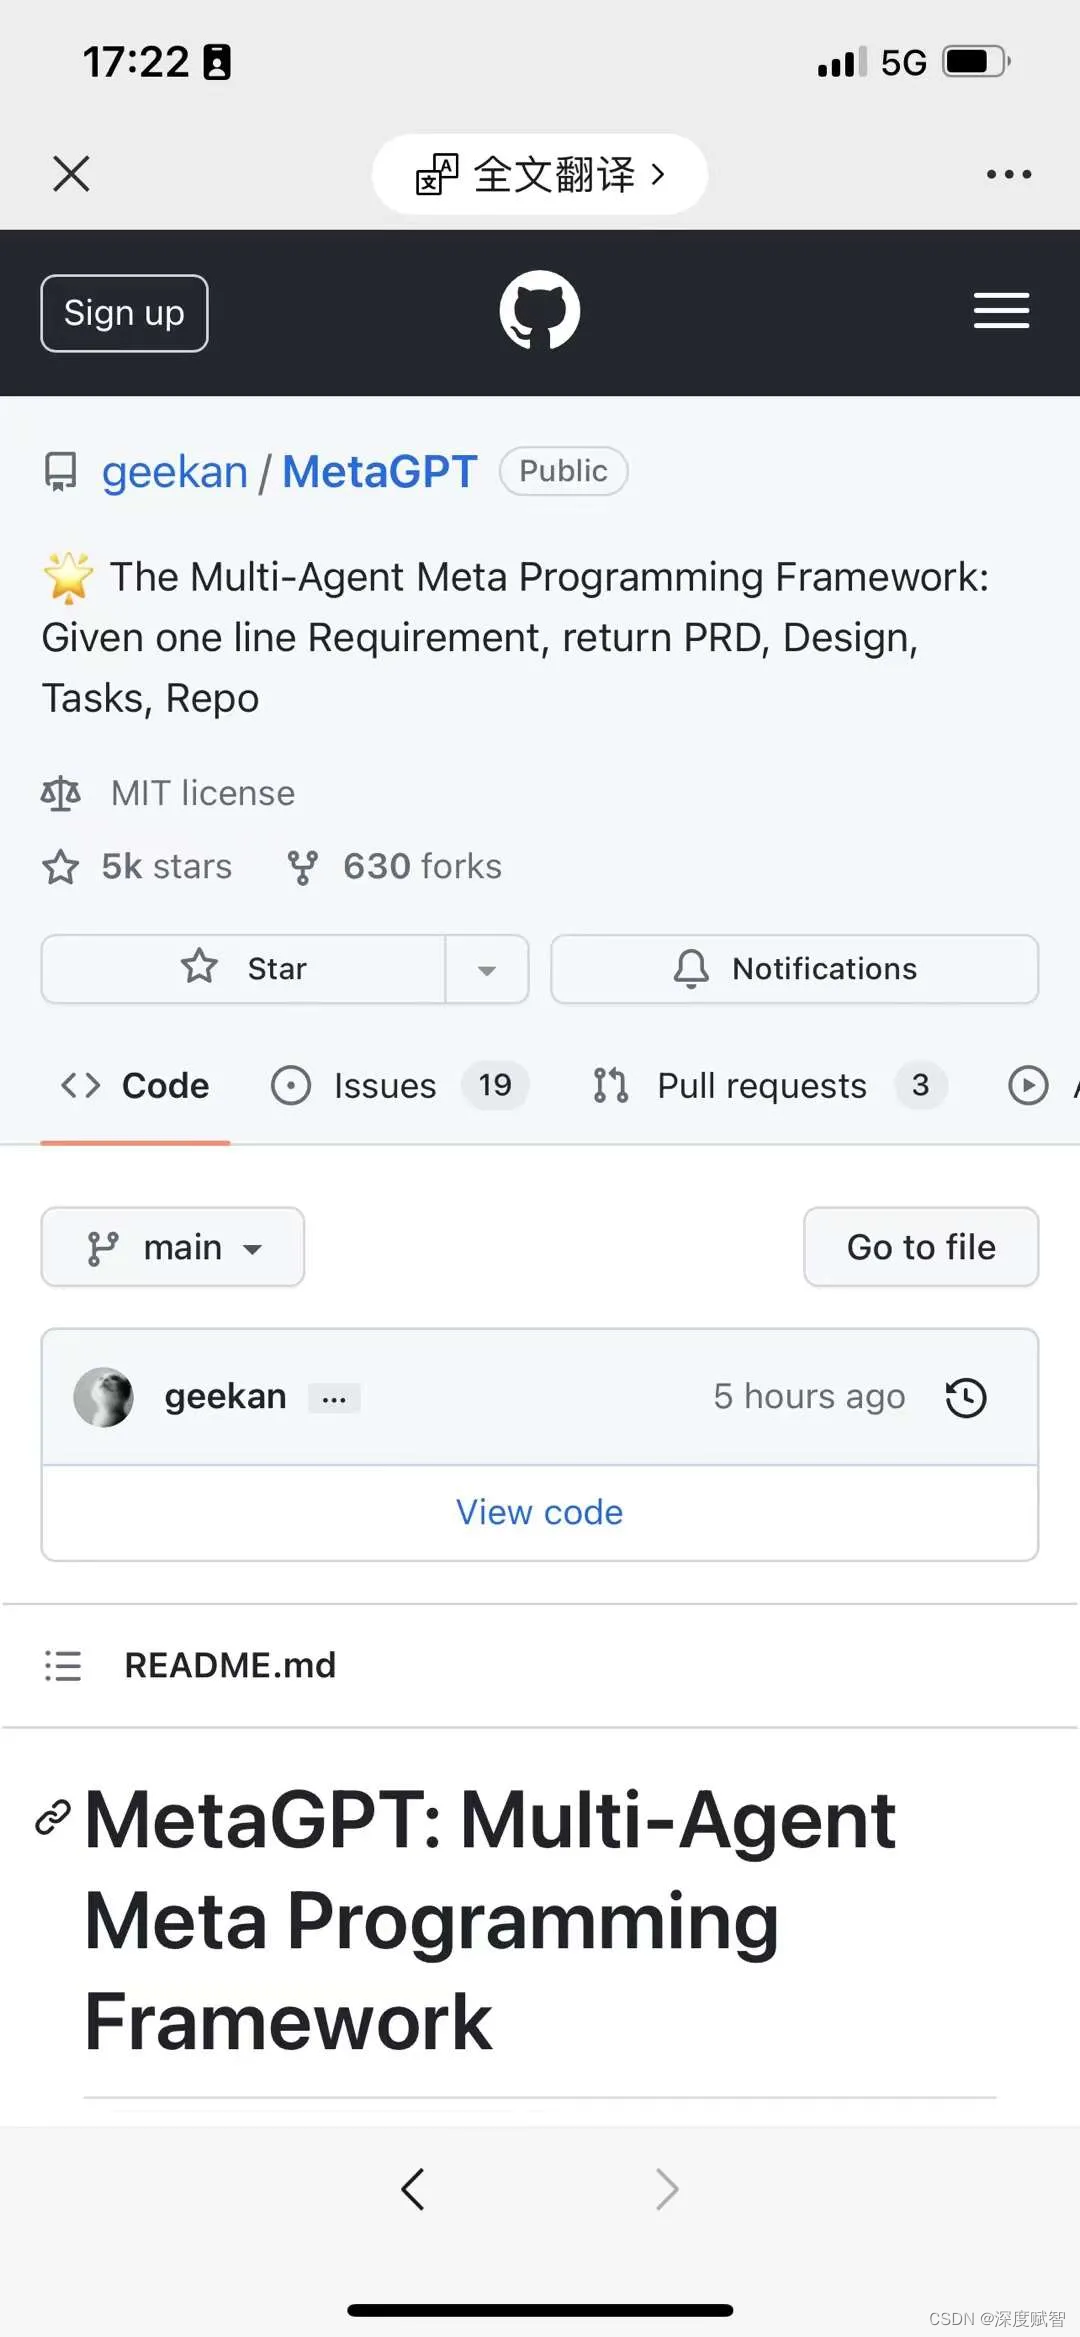1080x2337 pixels.
Task: Open the overflow menu at top right
Action: pyautogui.click(x=1008, y=173)
